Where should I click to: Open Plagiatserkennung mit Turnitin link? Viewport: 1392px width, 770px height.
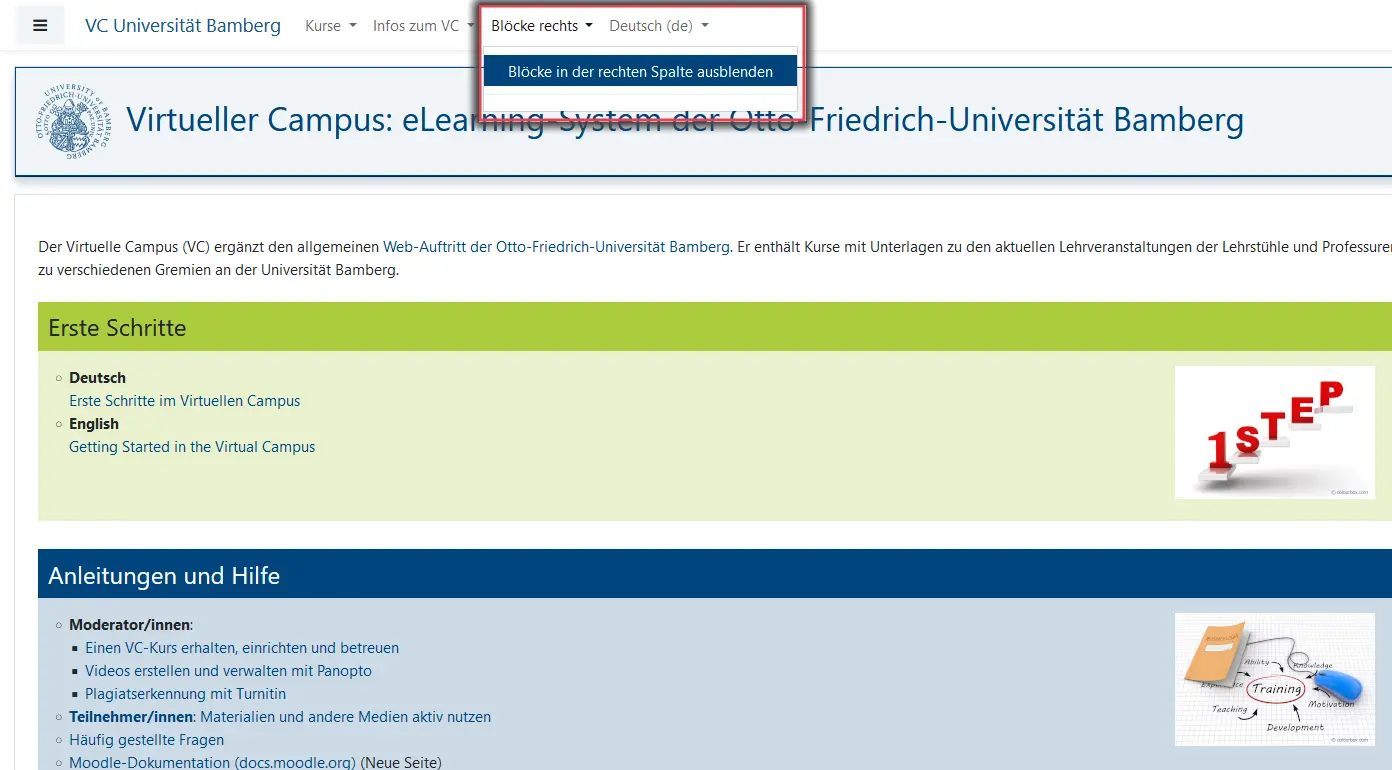[x=185, y=694]
